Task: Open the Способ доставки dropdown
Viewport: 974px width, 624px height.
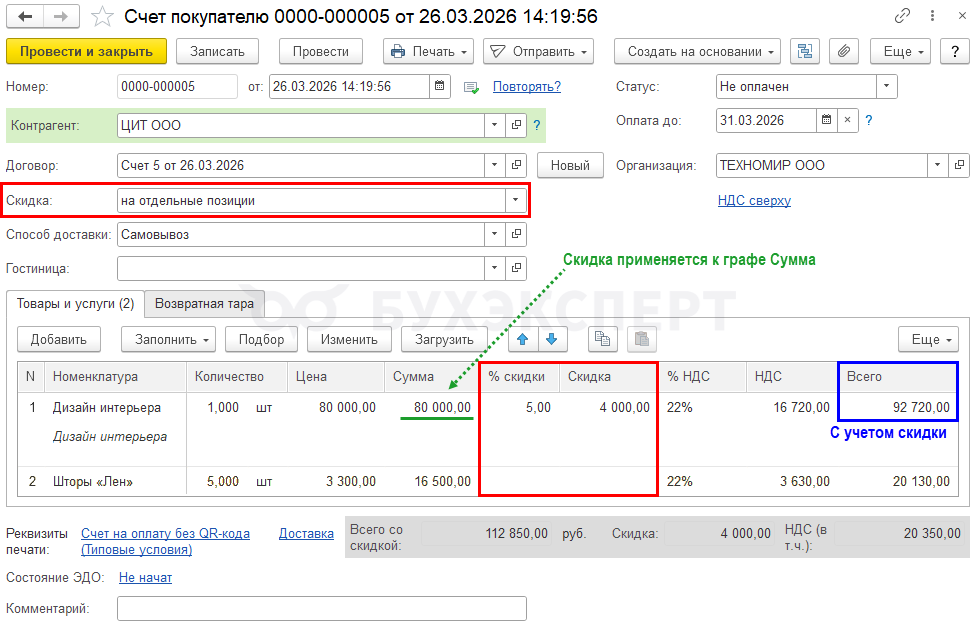Action: tap(494, 234)
